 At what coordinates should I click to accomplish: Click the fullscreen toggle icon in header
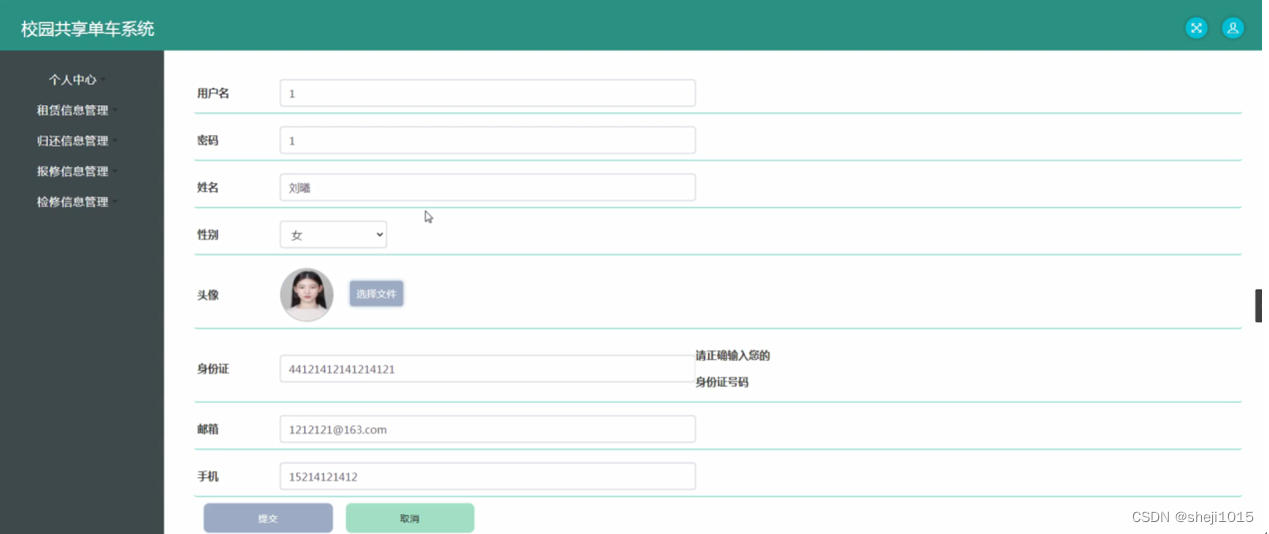pyautogui.click(x=1196, y=28)
